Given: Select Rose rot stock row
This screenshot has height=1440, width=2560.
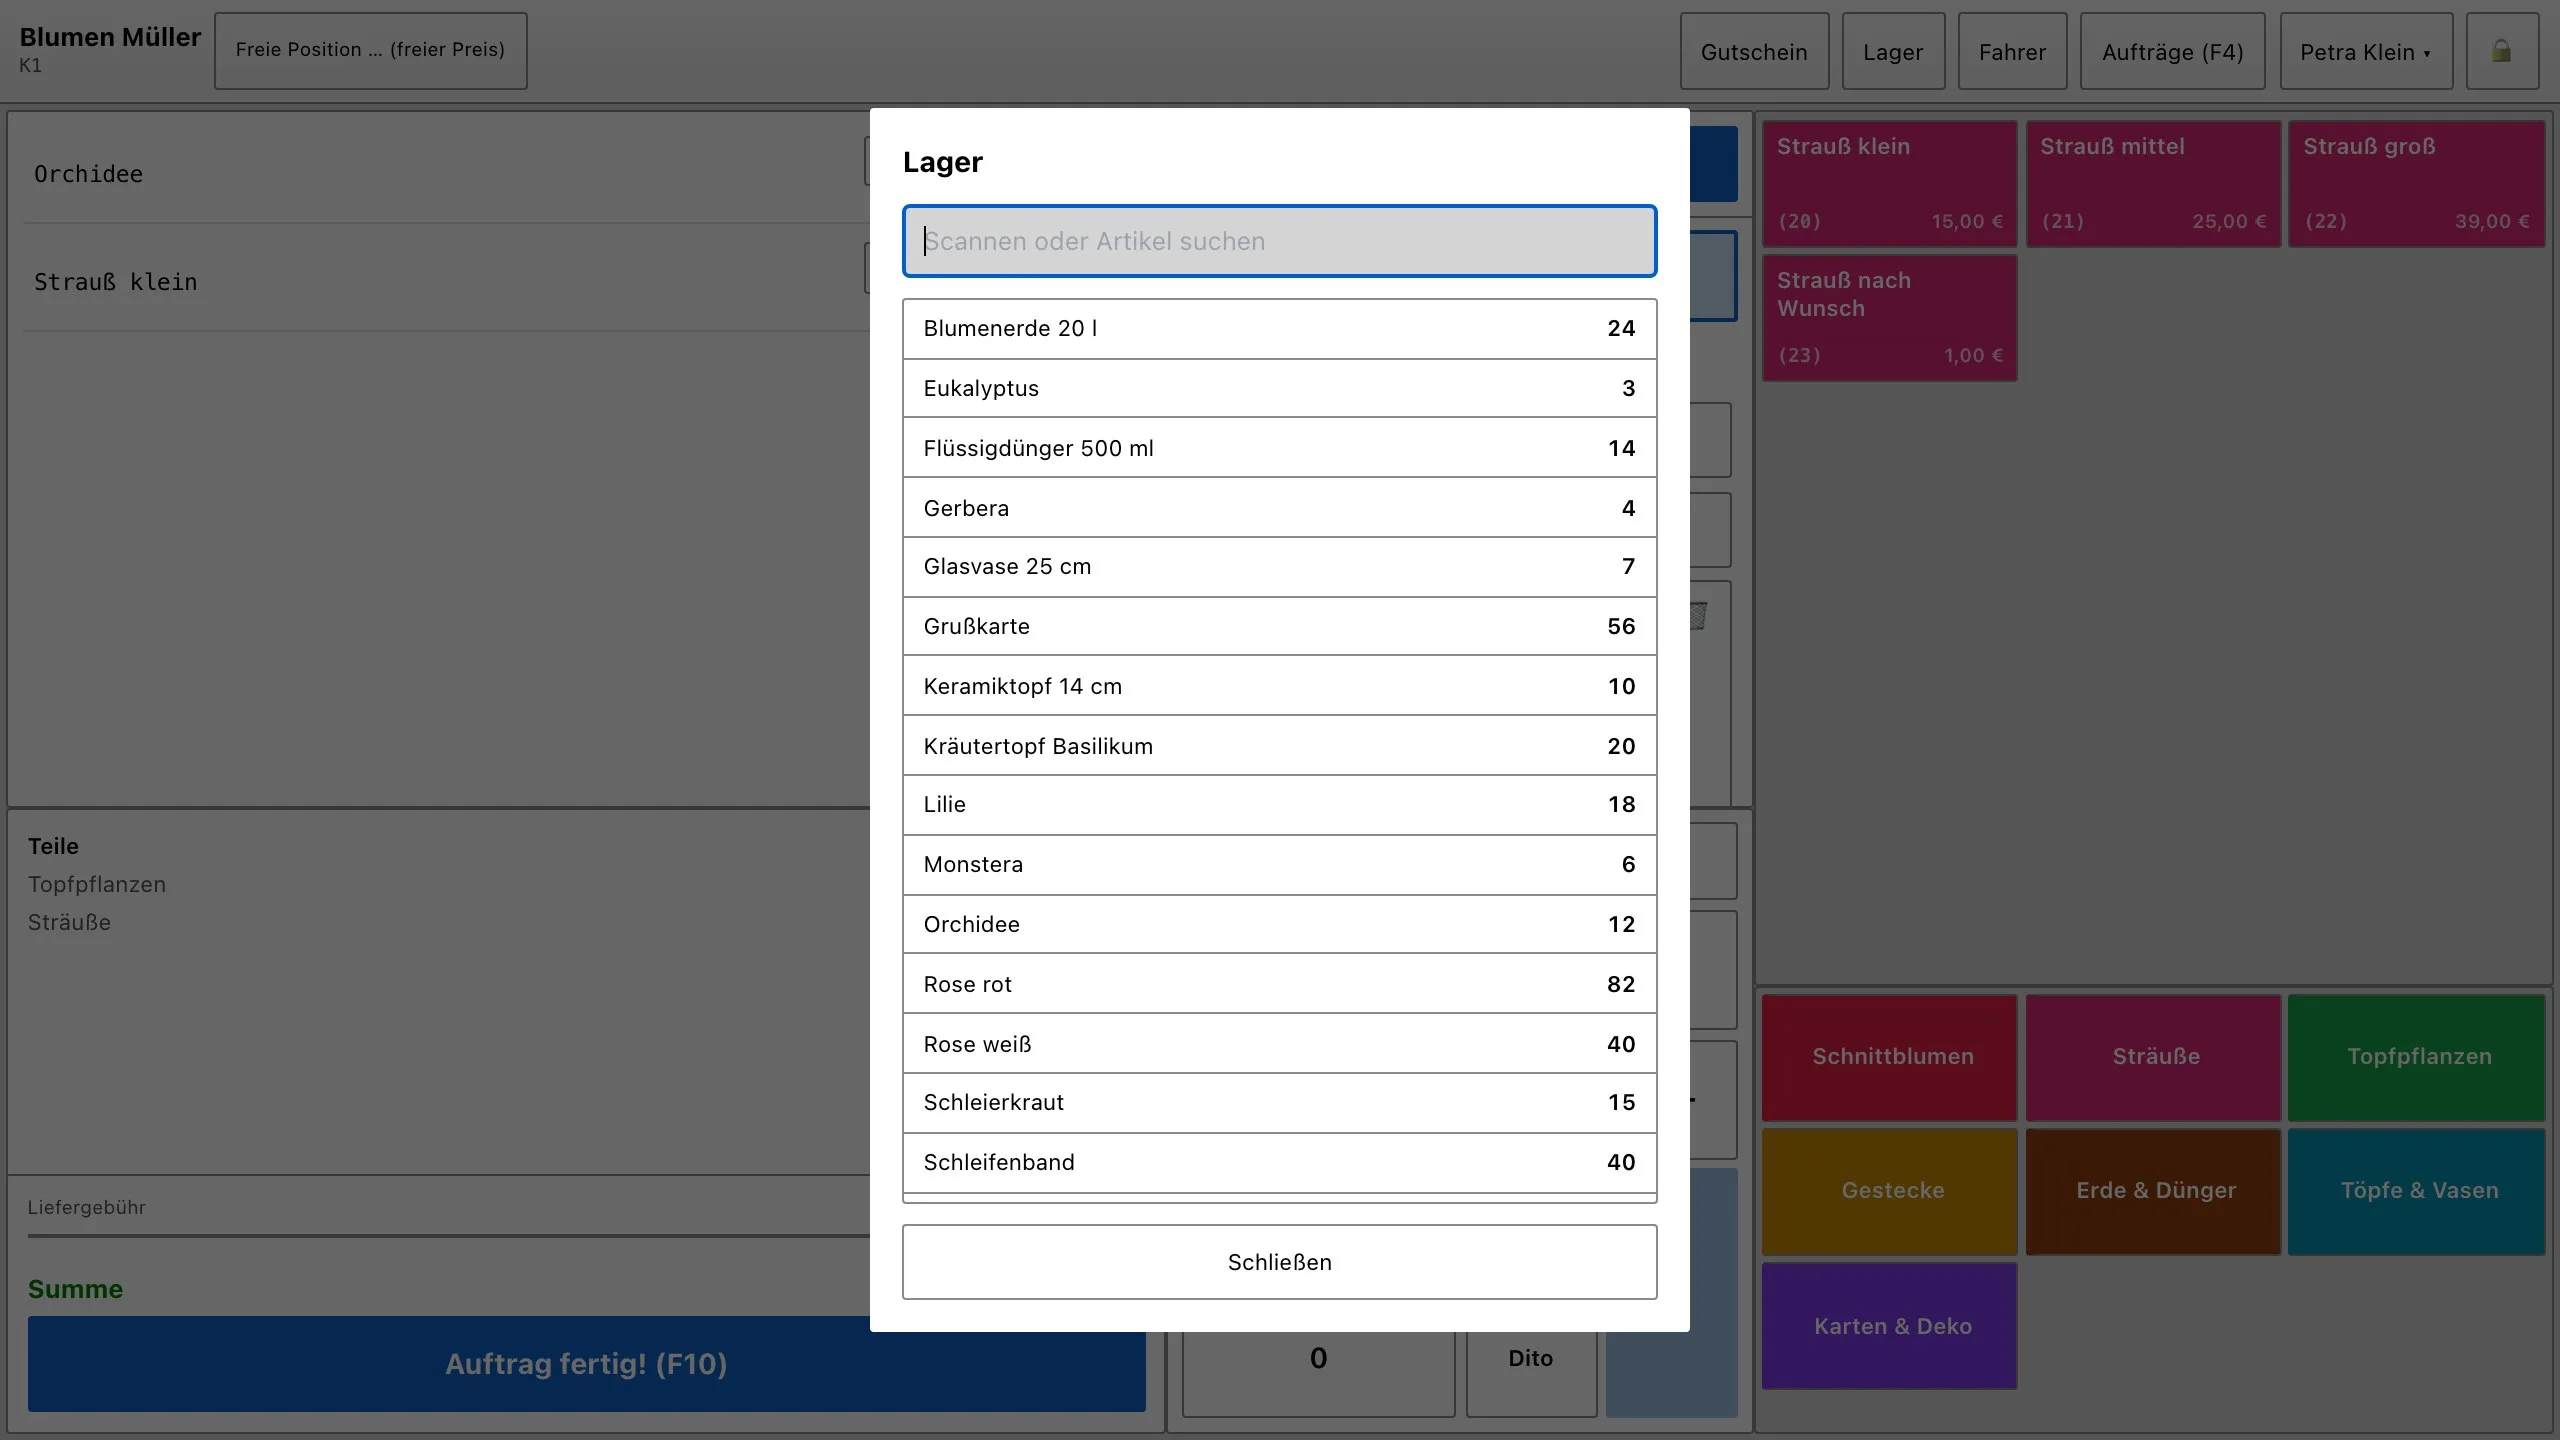Looking at the screenshot, I should [1279, 984].
